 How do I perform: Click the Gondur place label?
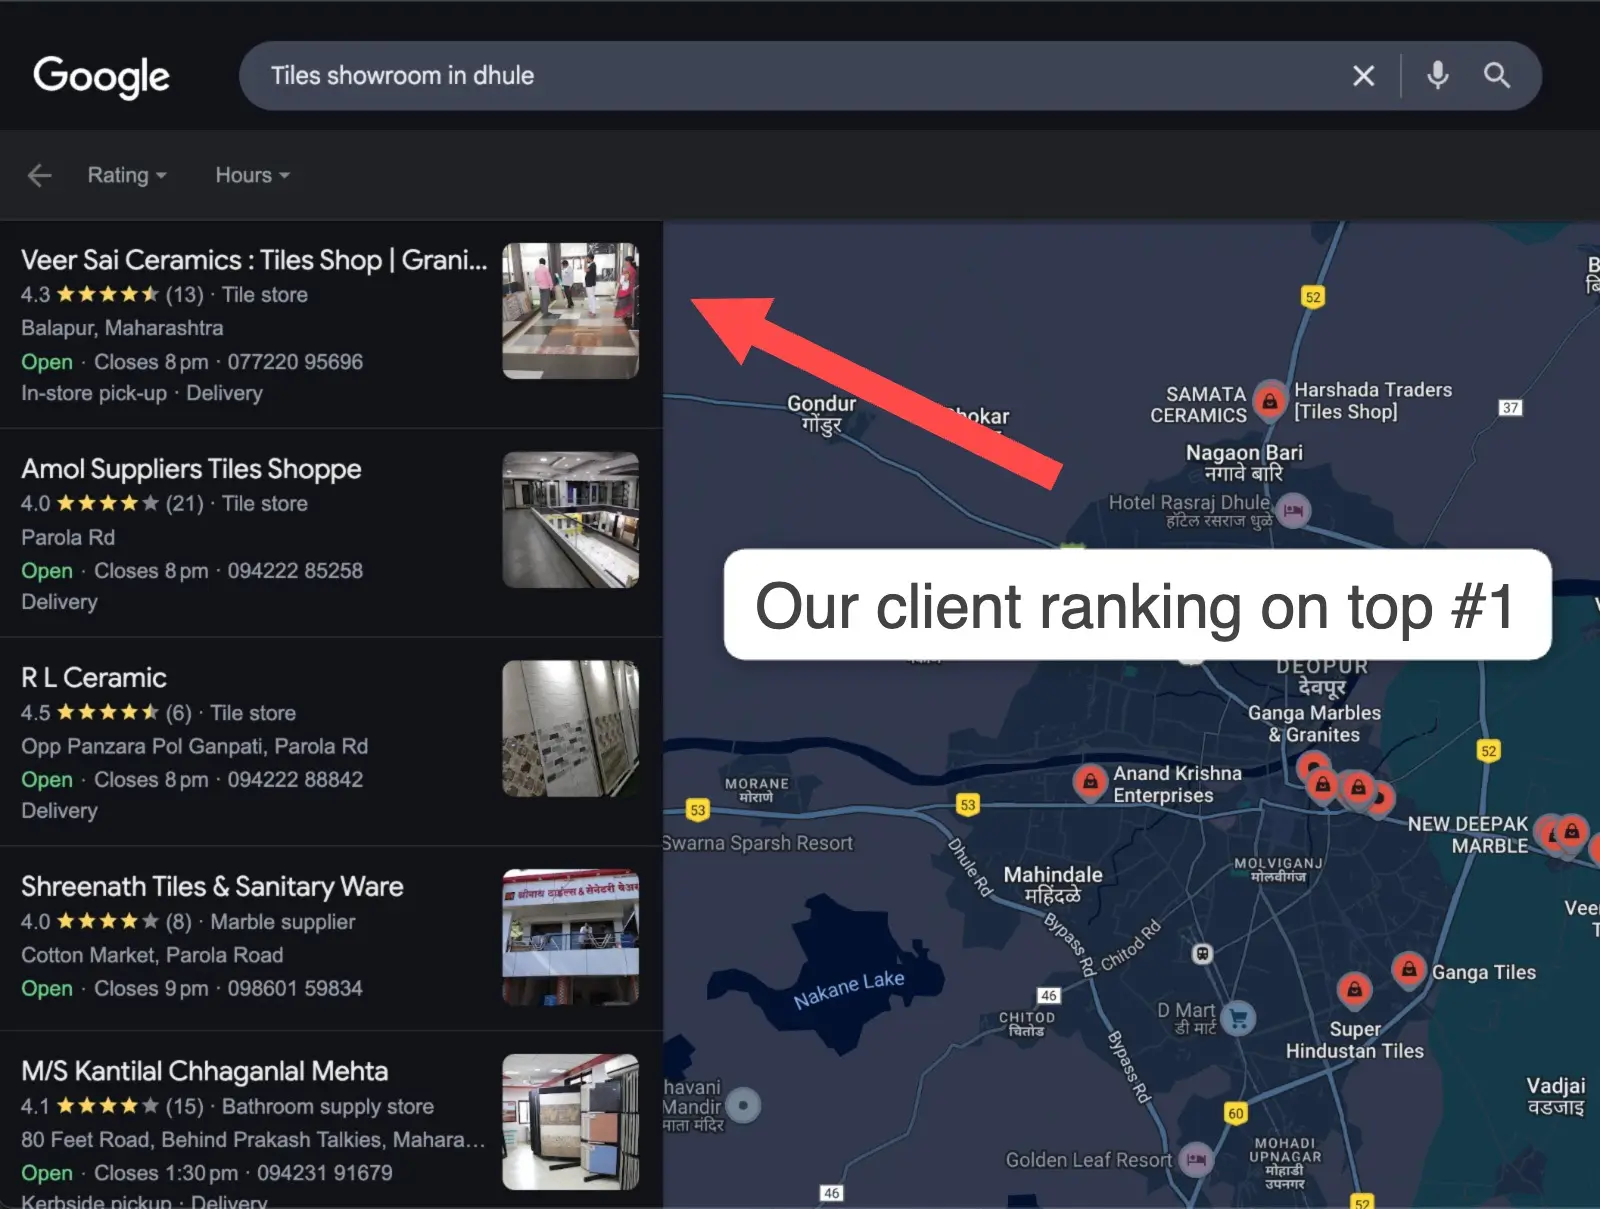coord(822,413)
